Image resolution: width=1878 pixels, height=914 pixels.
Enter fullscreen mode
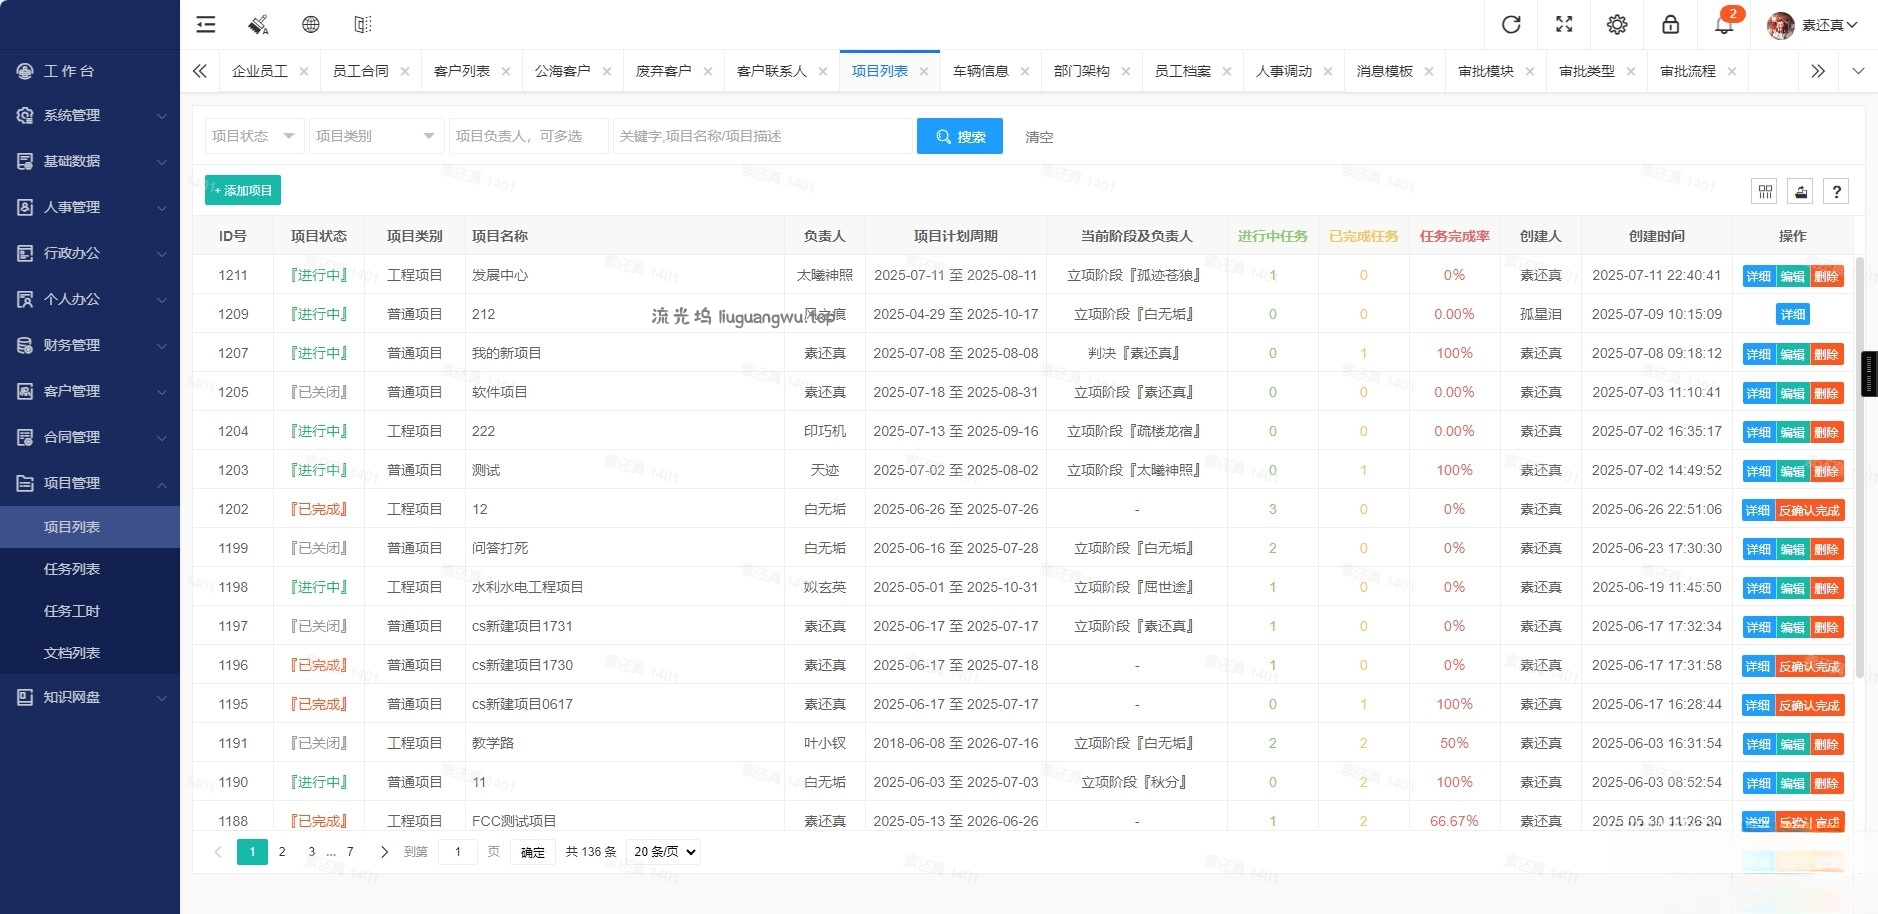[x=1564, y=24]
